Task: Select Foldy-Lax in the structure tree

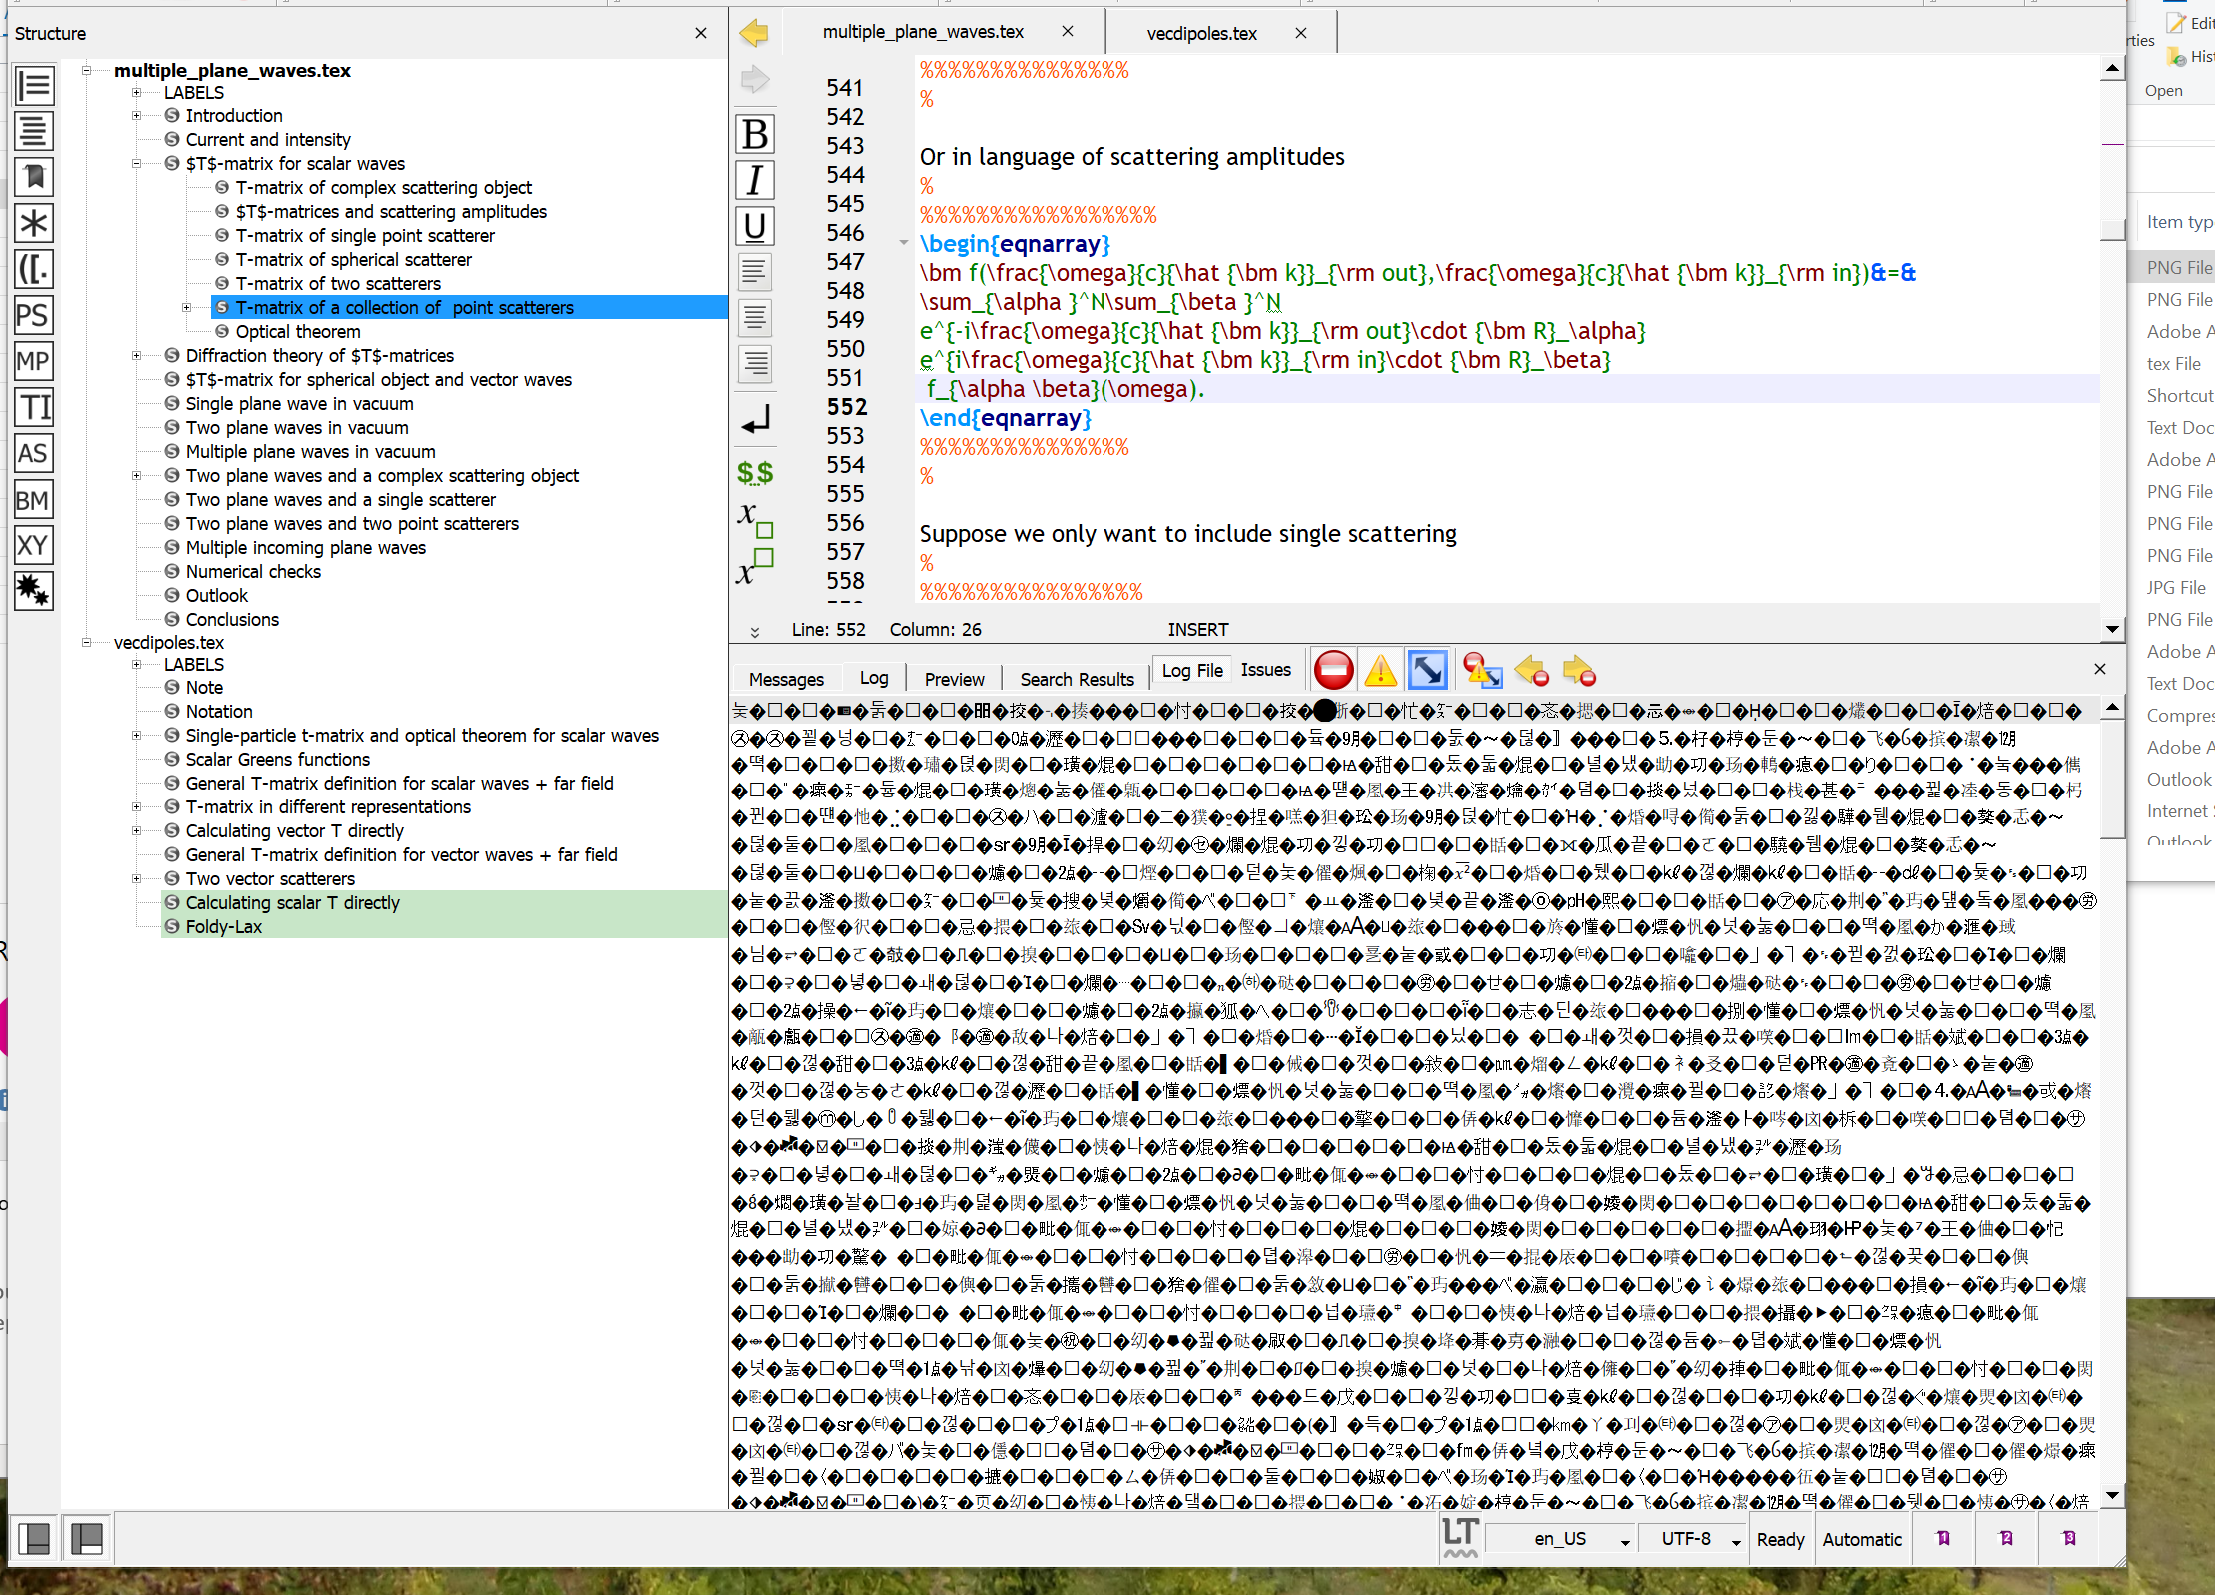Action: 224,926
